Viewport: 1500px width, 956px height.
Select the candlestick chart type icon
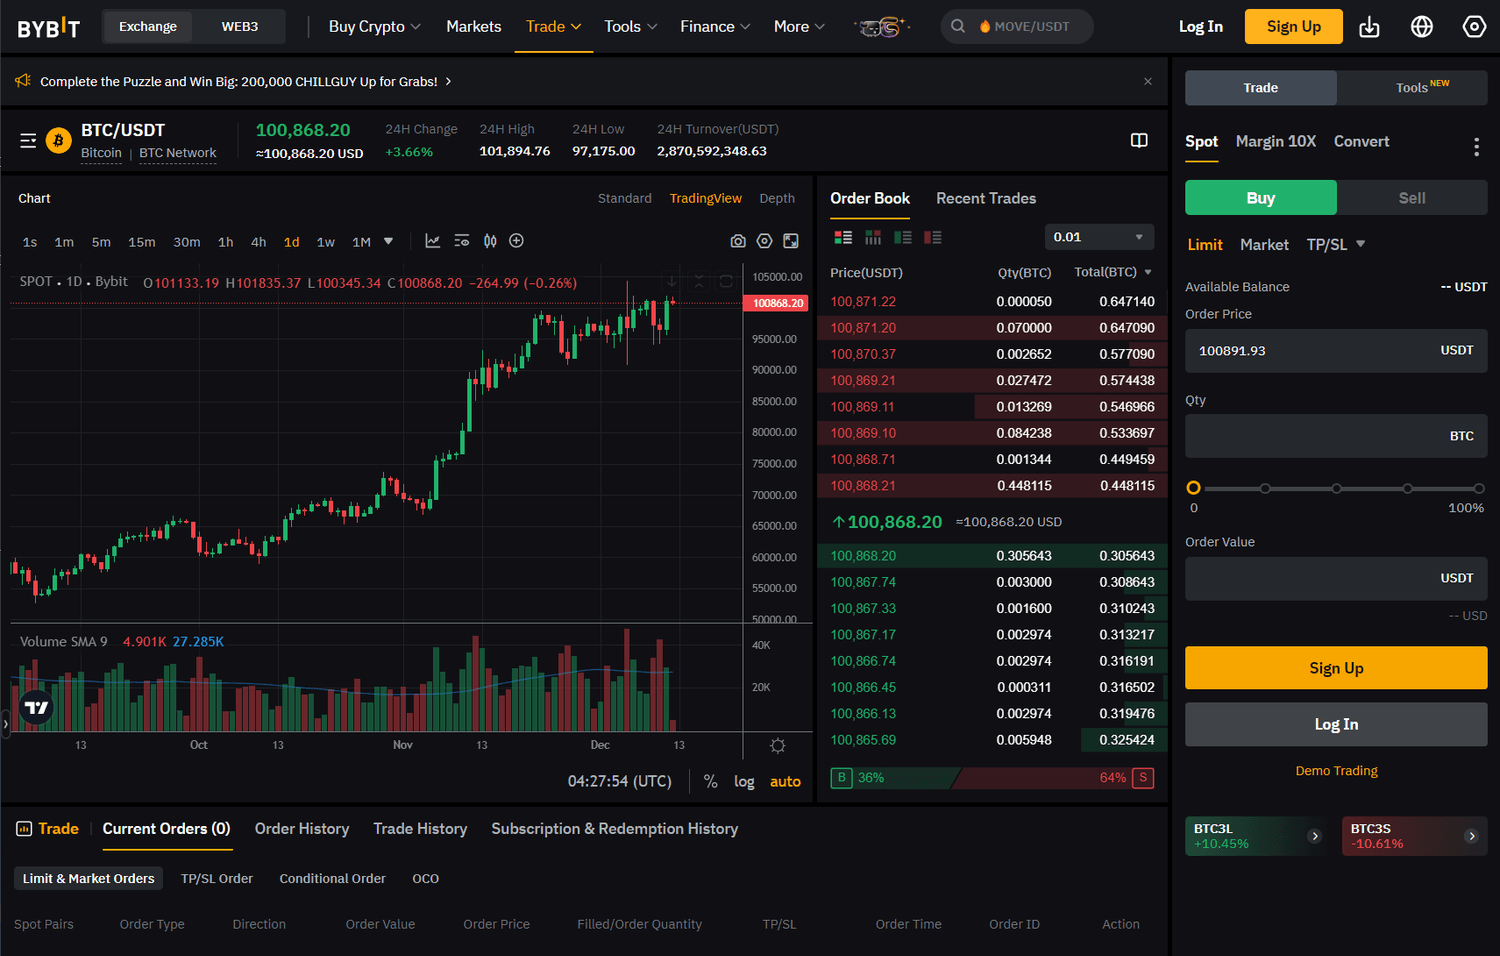pos(490,241)
